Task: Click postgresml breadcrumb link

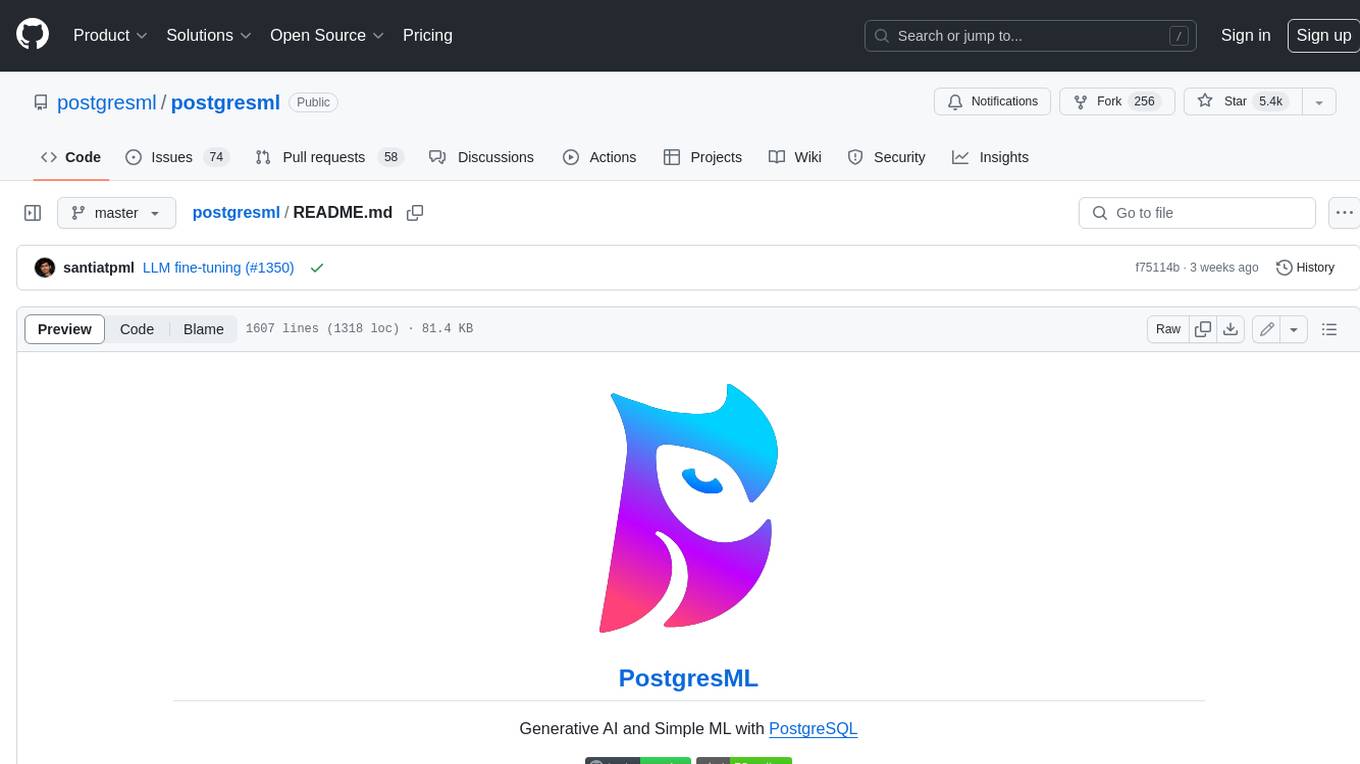Action: 236,213
